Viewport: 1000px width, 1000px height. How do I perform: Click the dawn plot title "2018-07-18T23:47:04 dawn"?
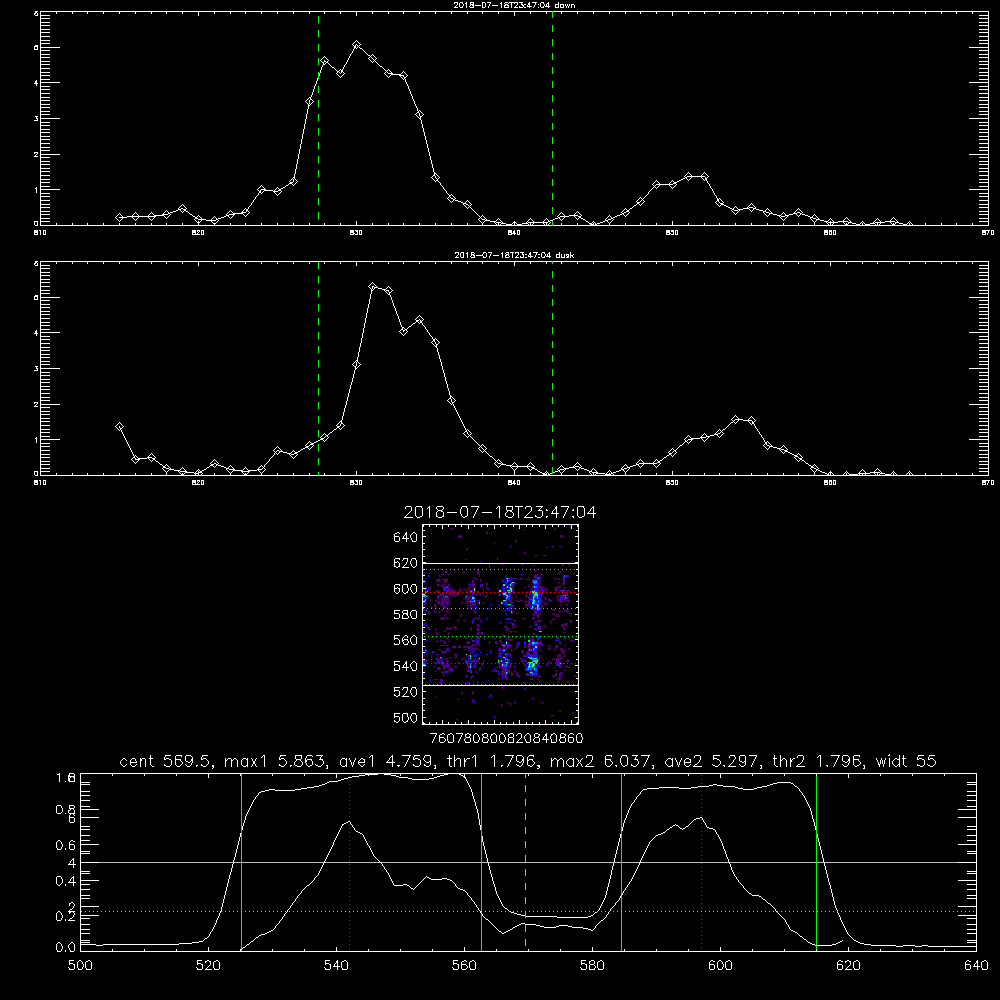coord(514,5)
